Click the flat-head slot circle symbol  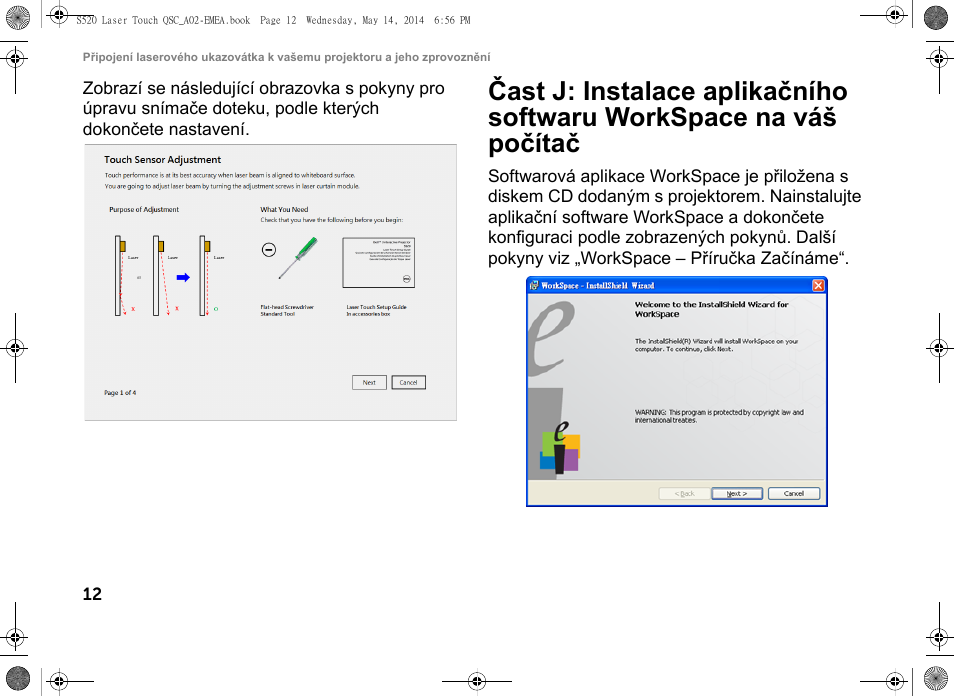coord(268,249)
